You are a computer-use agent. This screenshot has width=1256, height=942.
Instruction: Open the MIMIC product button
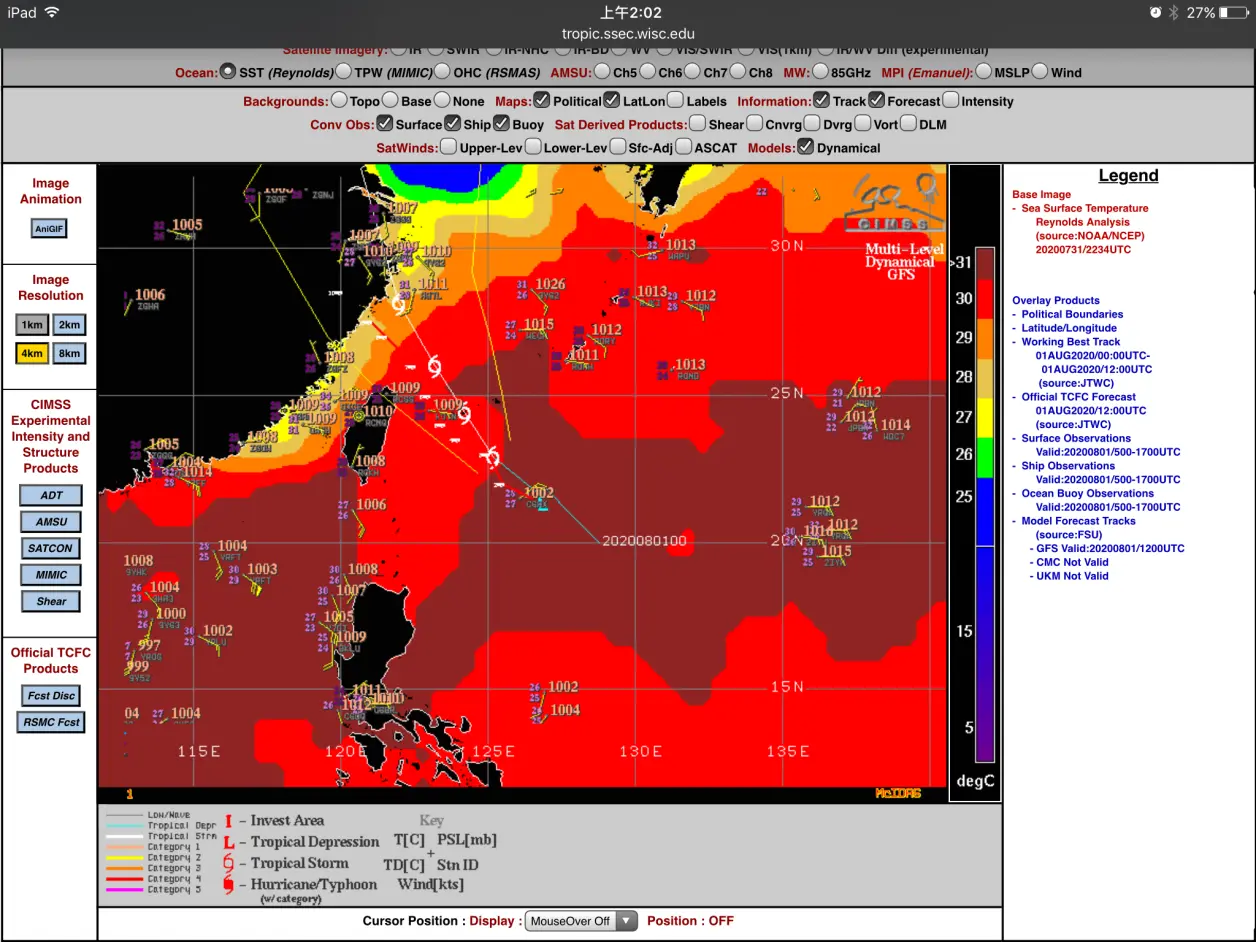[51, 575]
